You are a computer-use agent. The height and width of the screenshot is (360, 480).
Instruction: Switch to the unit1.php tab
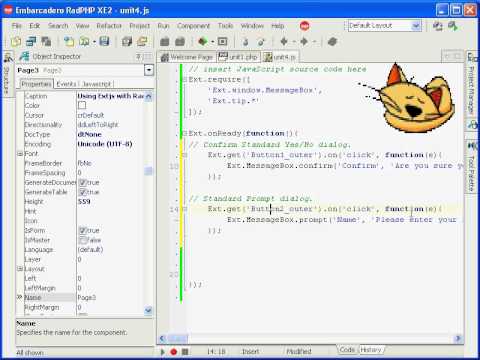239,57
